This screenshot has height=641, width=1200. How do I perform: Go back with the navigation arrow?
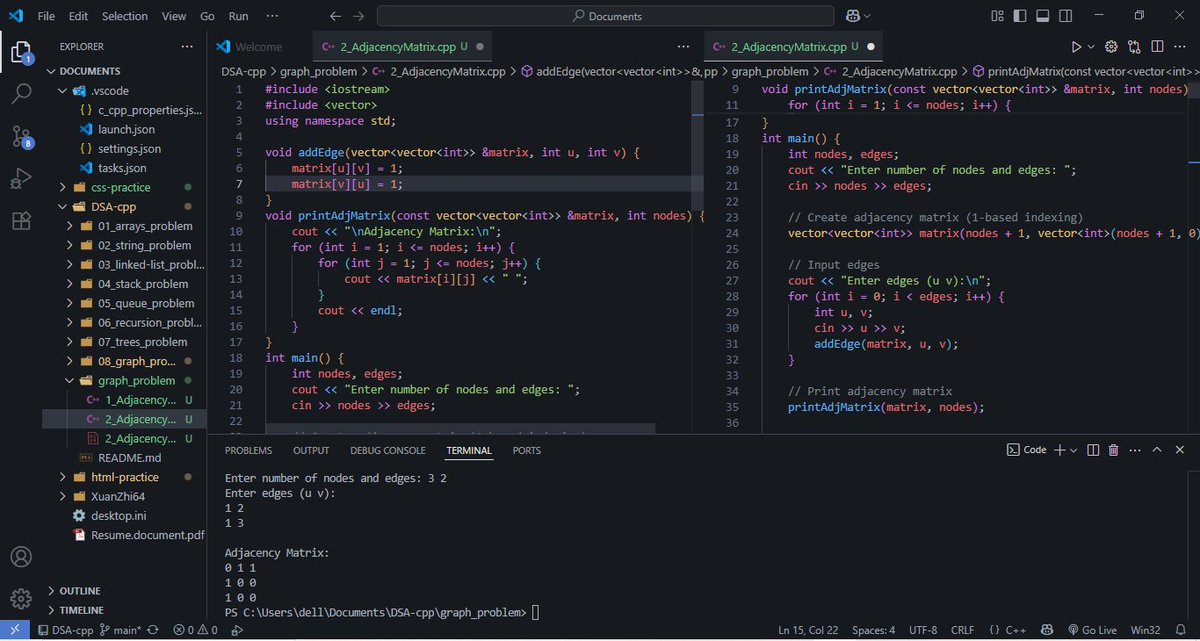336,16
